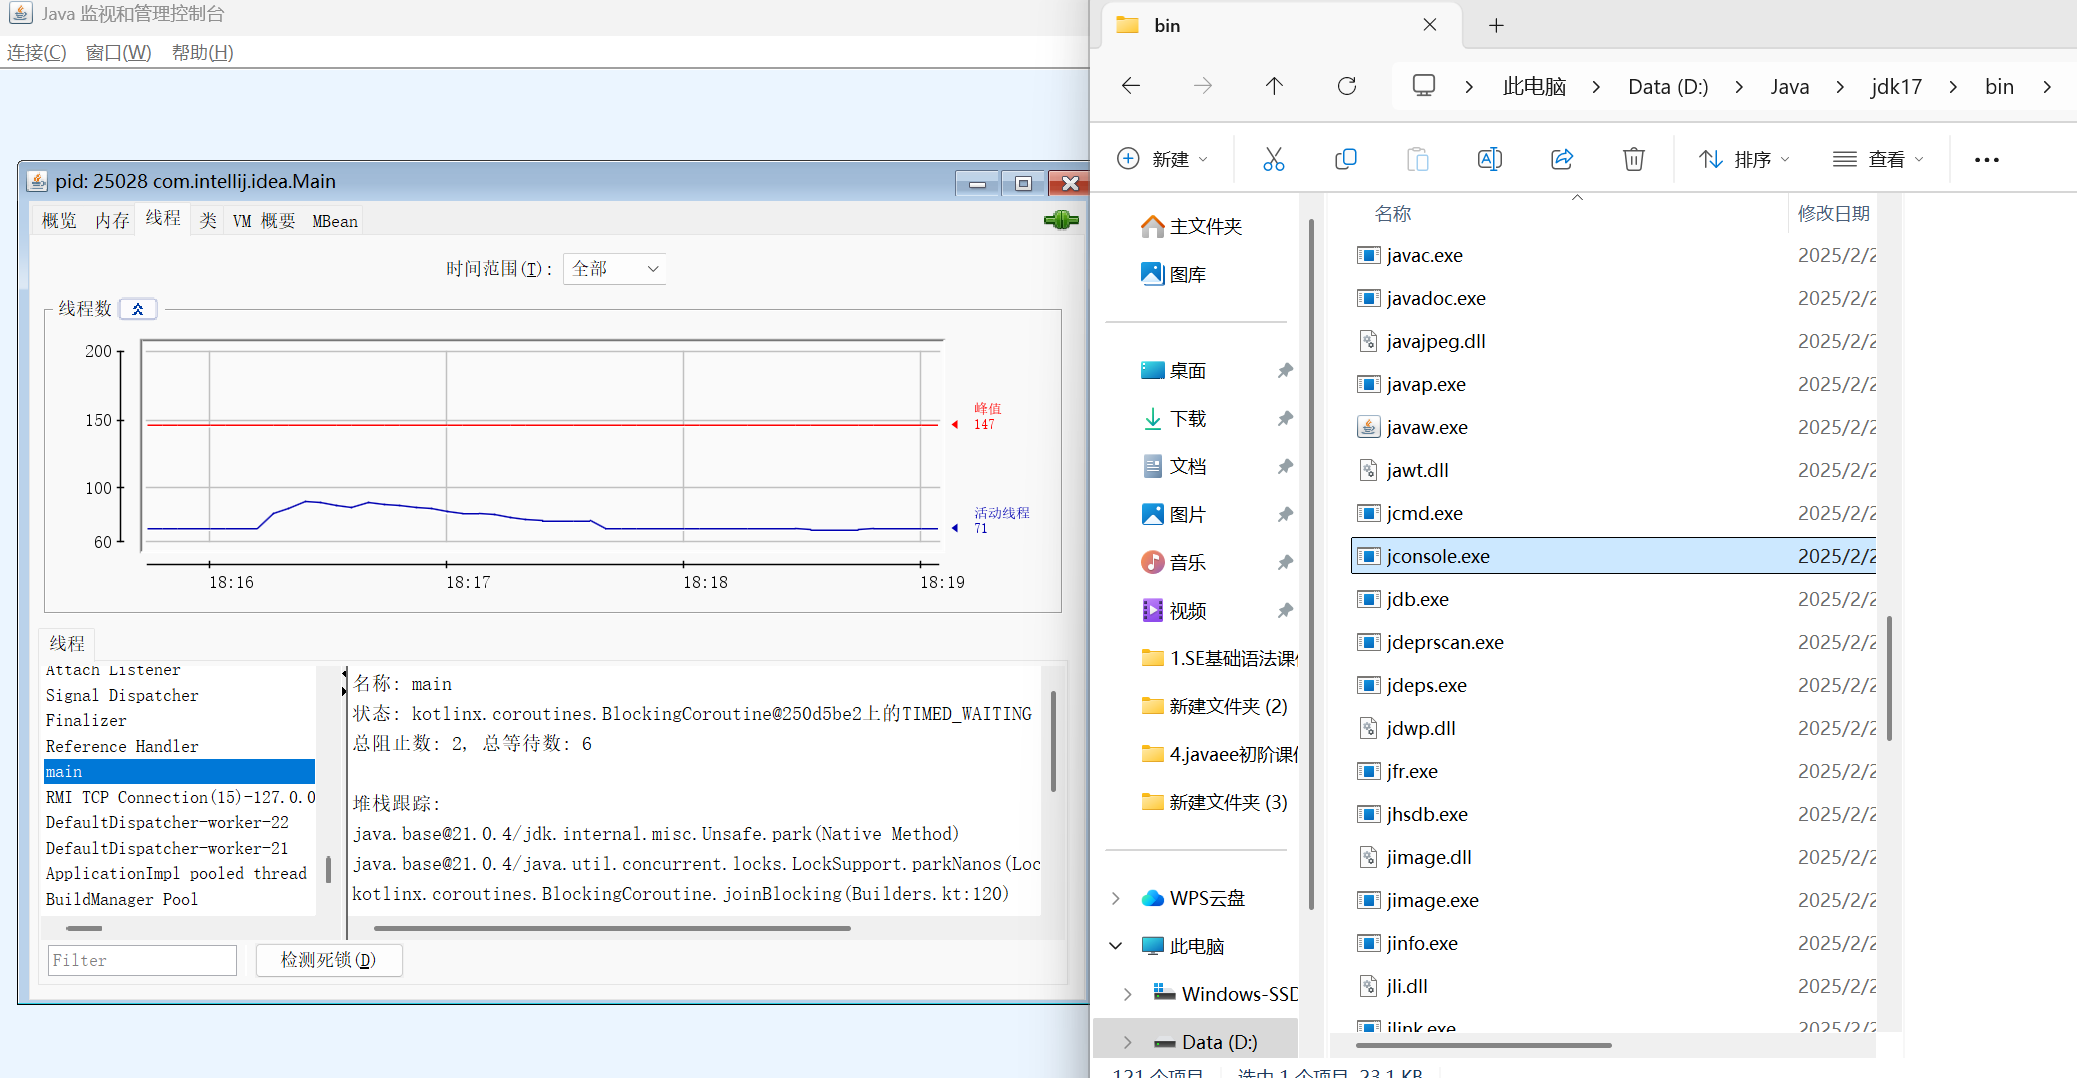Open 桌面 in quick access

pos(1174,371)
